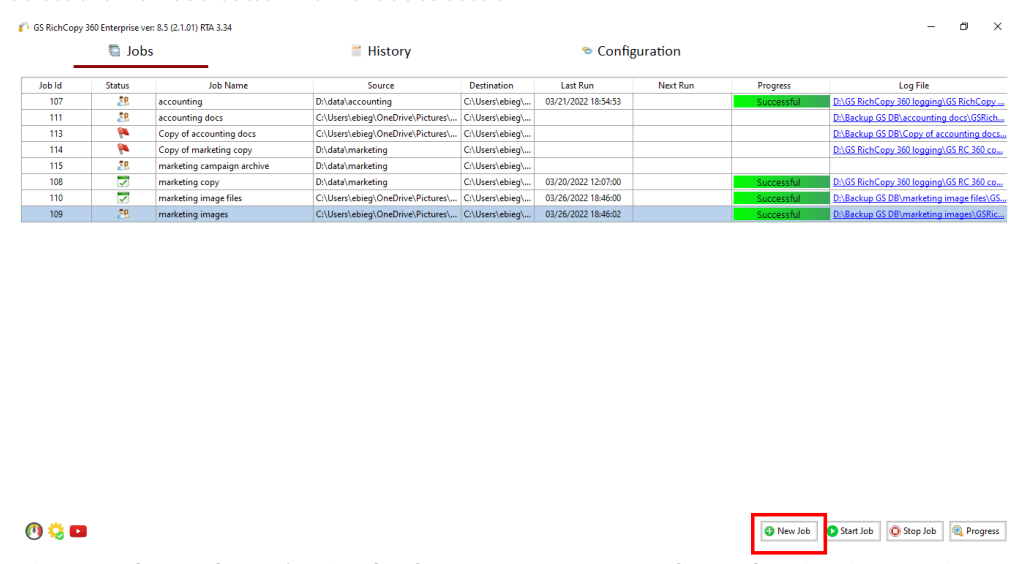
Task: Click the D:\data\accounting source cell
Action: pos(387,102)
